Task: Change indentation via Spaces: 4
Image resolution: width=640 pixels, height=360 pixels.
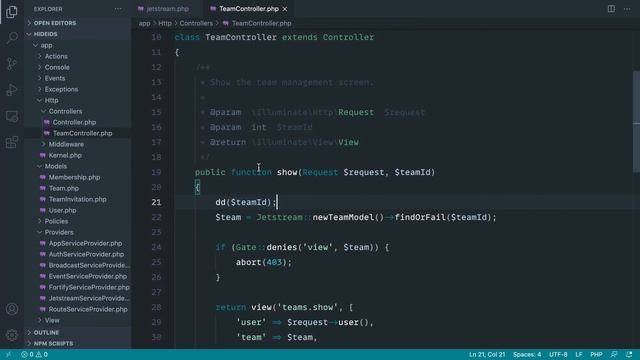Action: pyautogui.click(x=527, y=354)
